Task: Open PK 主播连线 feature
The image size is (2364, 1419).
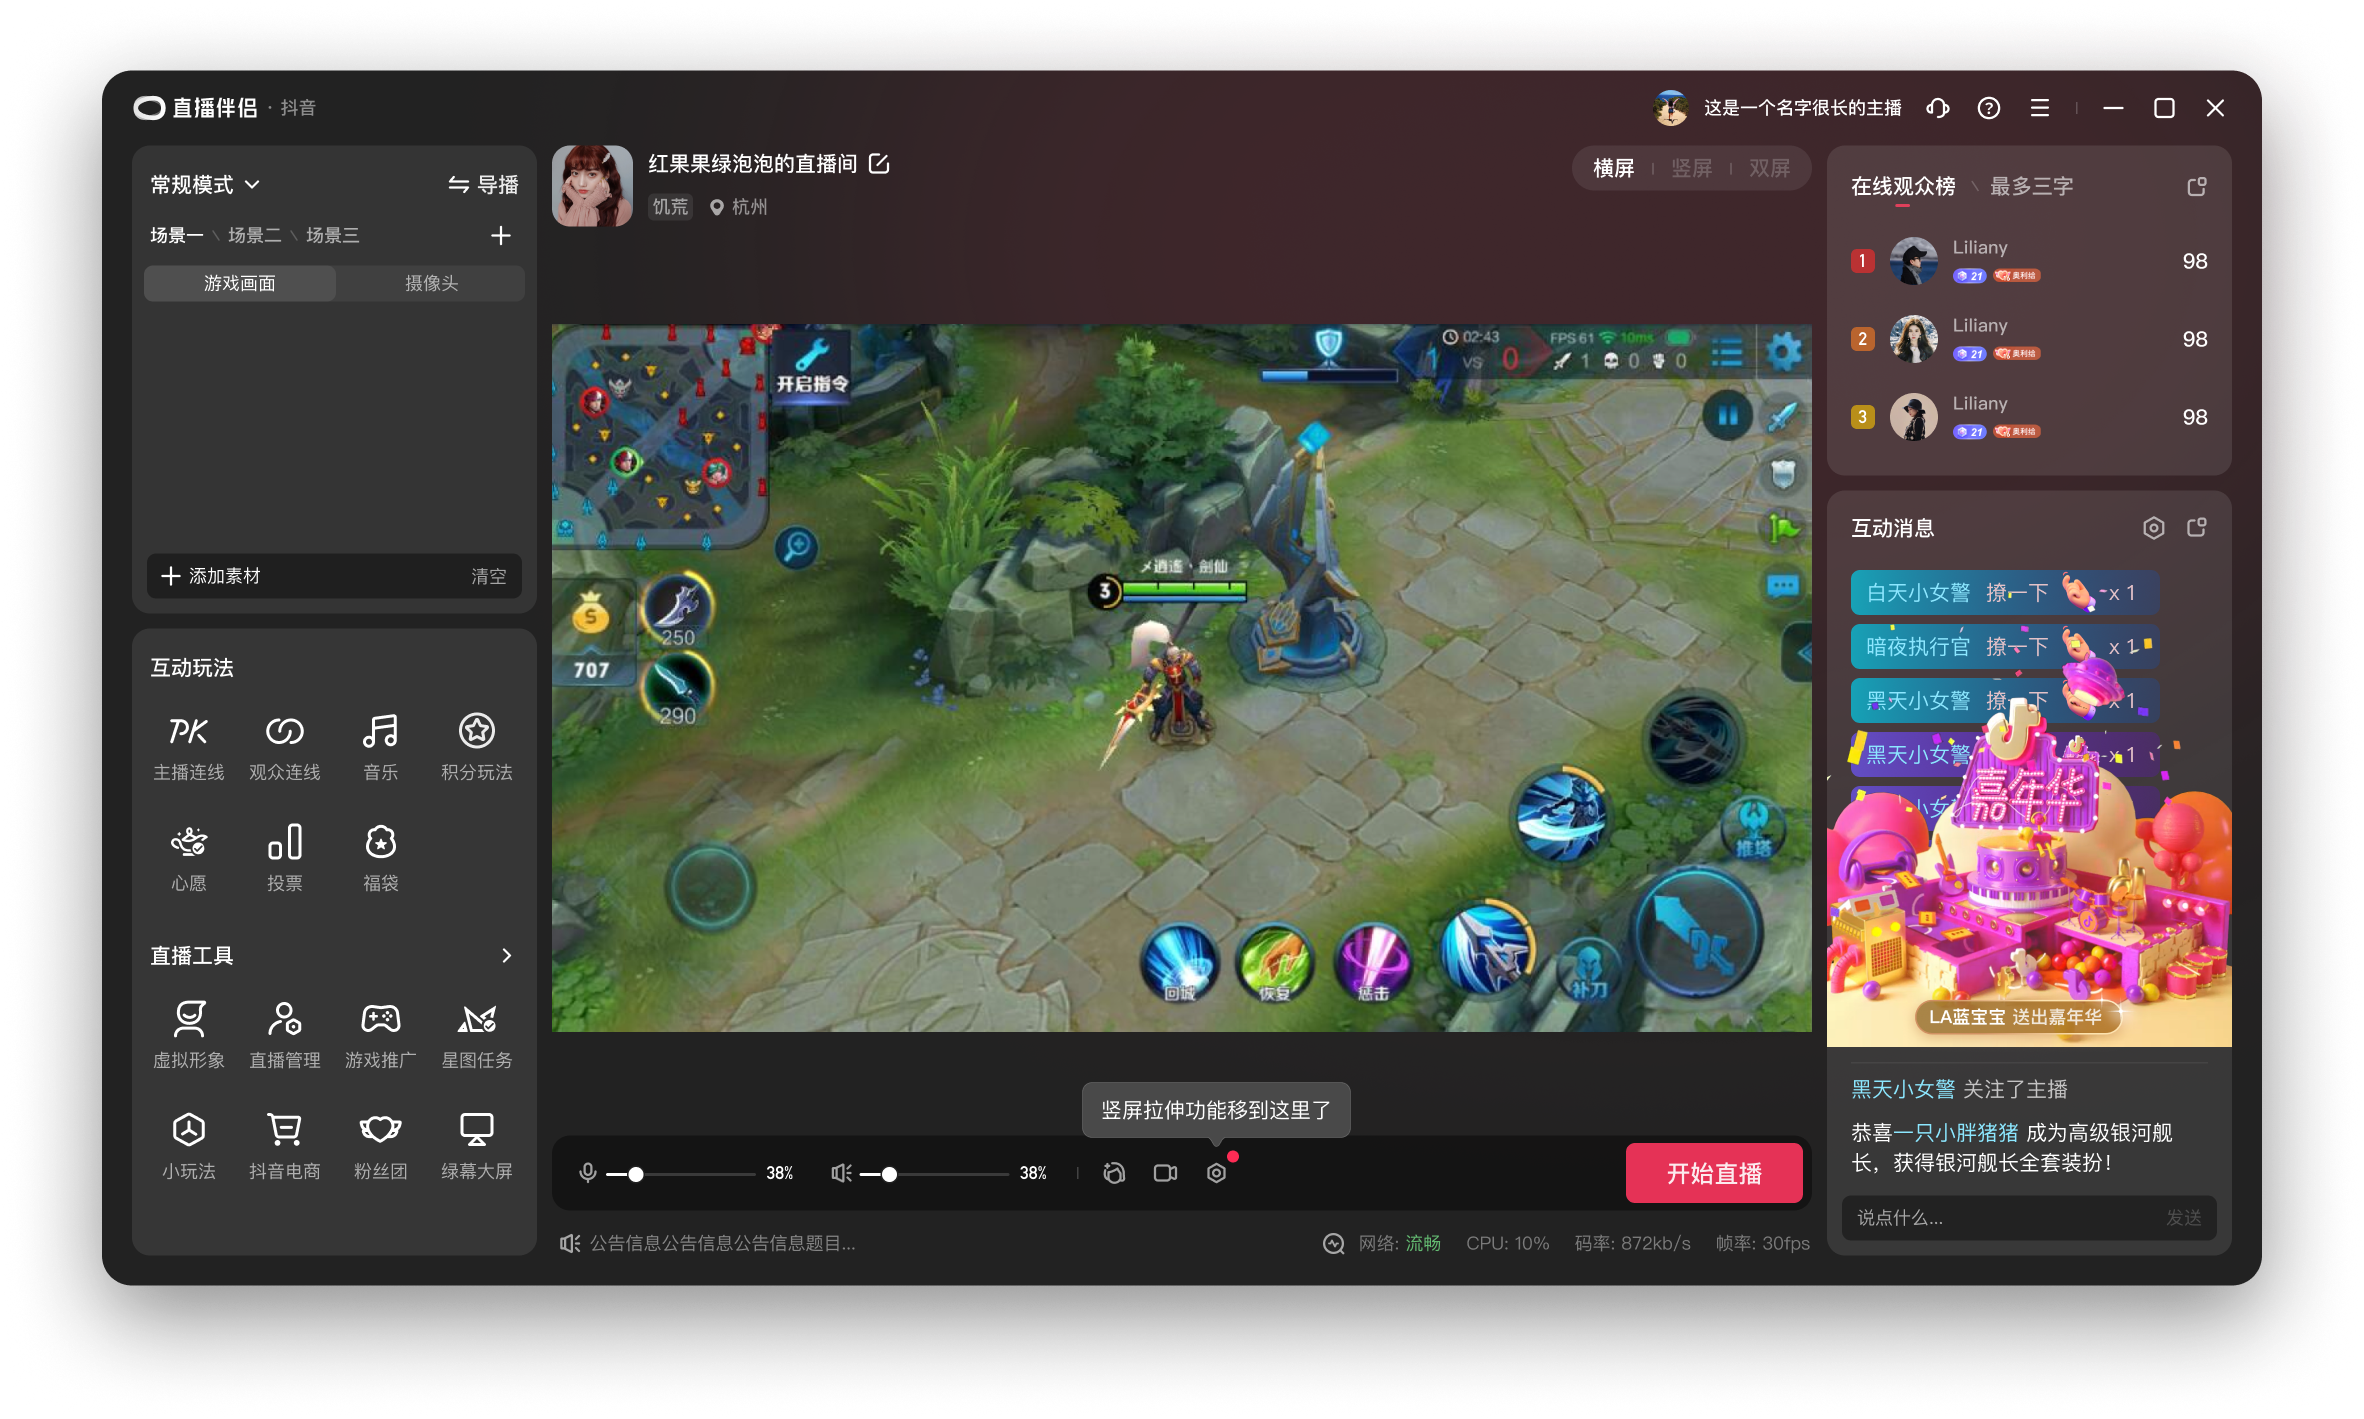Action: 188,746
